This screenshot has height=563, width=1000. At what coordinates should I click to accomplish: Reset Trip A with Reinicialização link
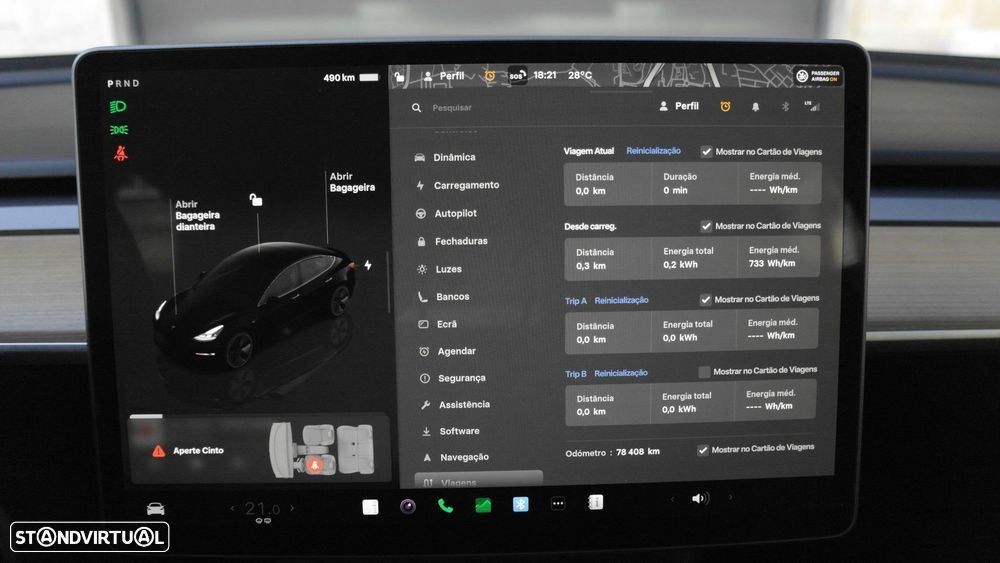[621, 300]
